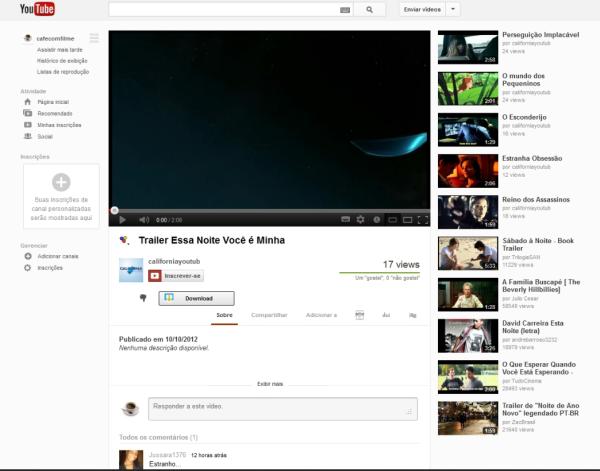Click the dislike thumbs-down icon
Viewport: 600px width, 471px height.
(143, 298)
